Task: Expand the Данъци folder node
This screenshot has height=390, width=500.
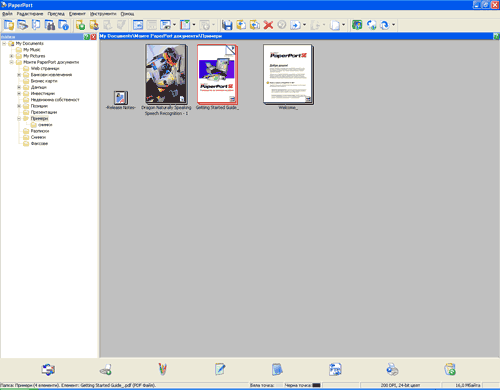Action: click(19, 87)
